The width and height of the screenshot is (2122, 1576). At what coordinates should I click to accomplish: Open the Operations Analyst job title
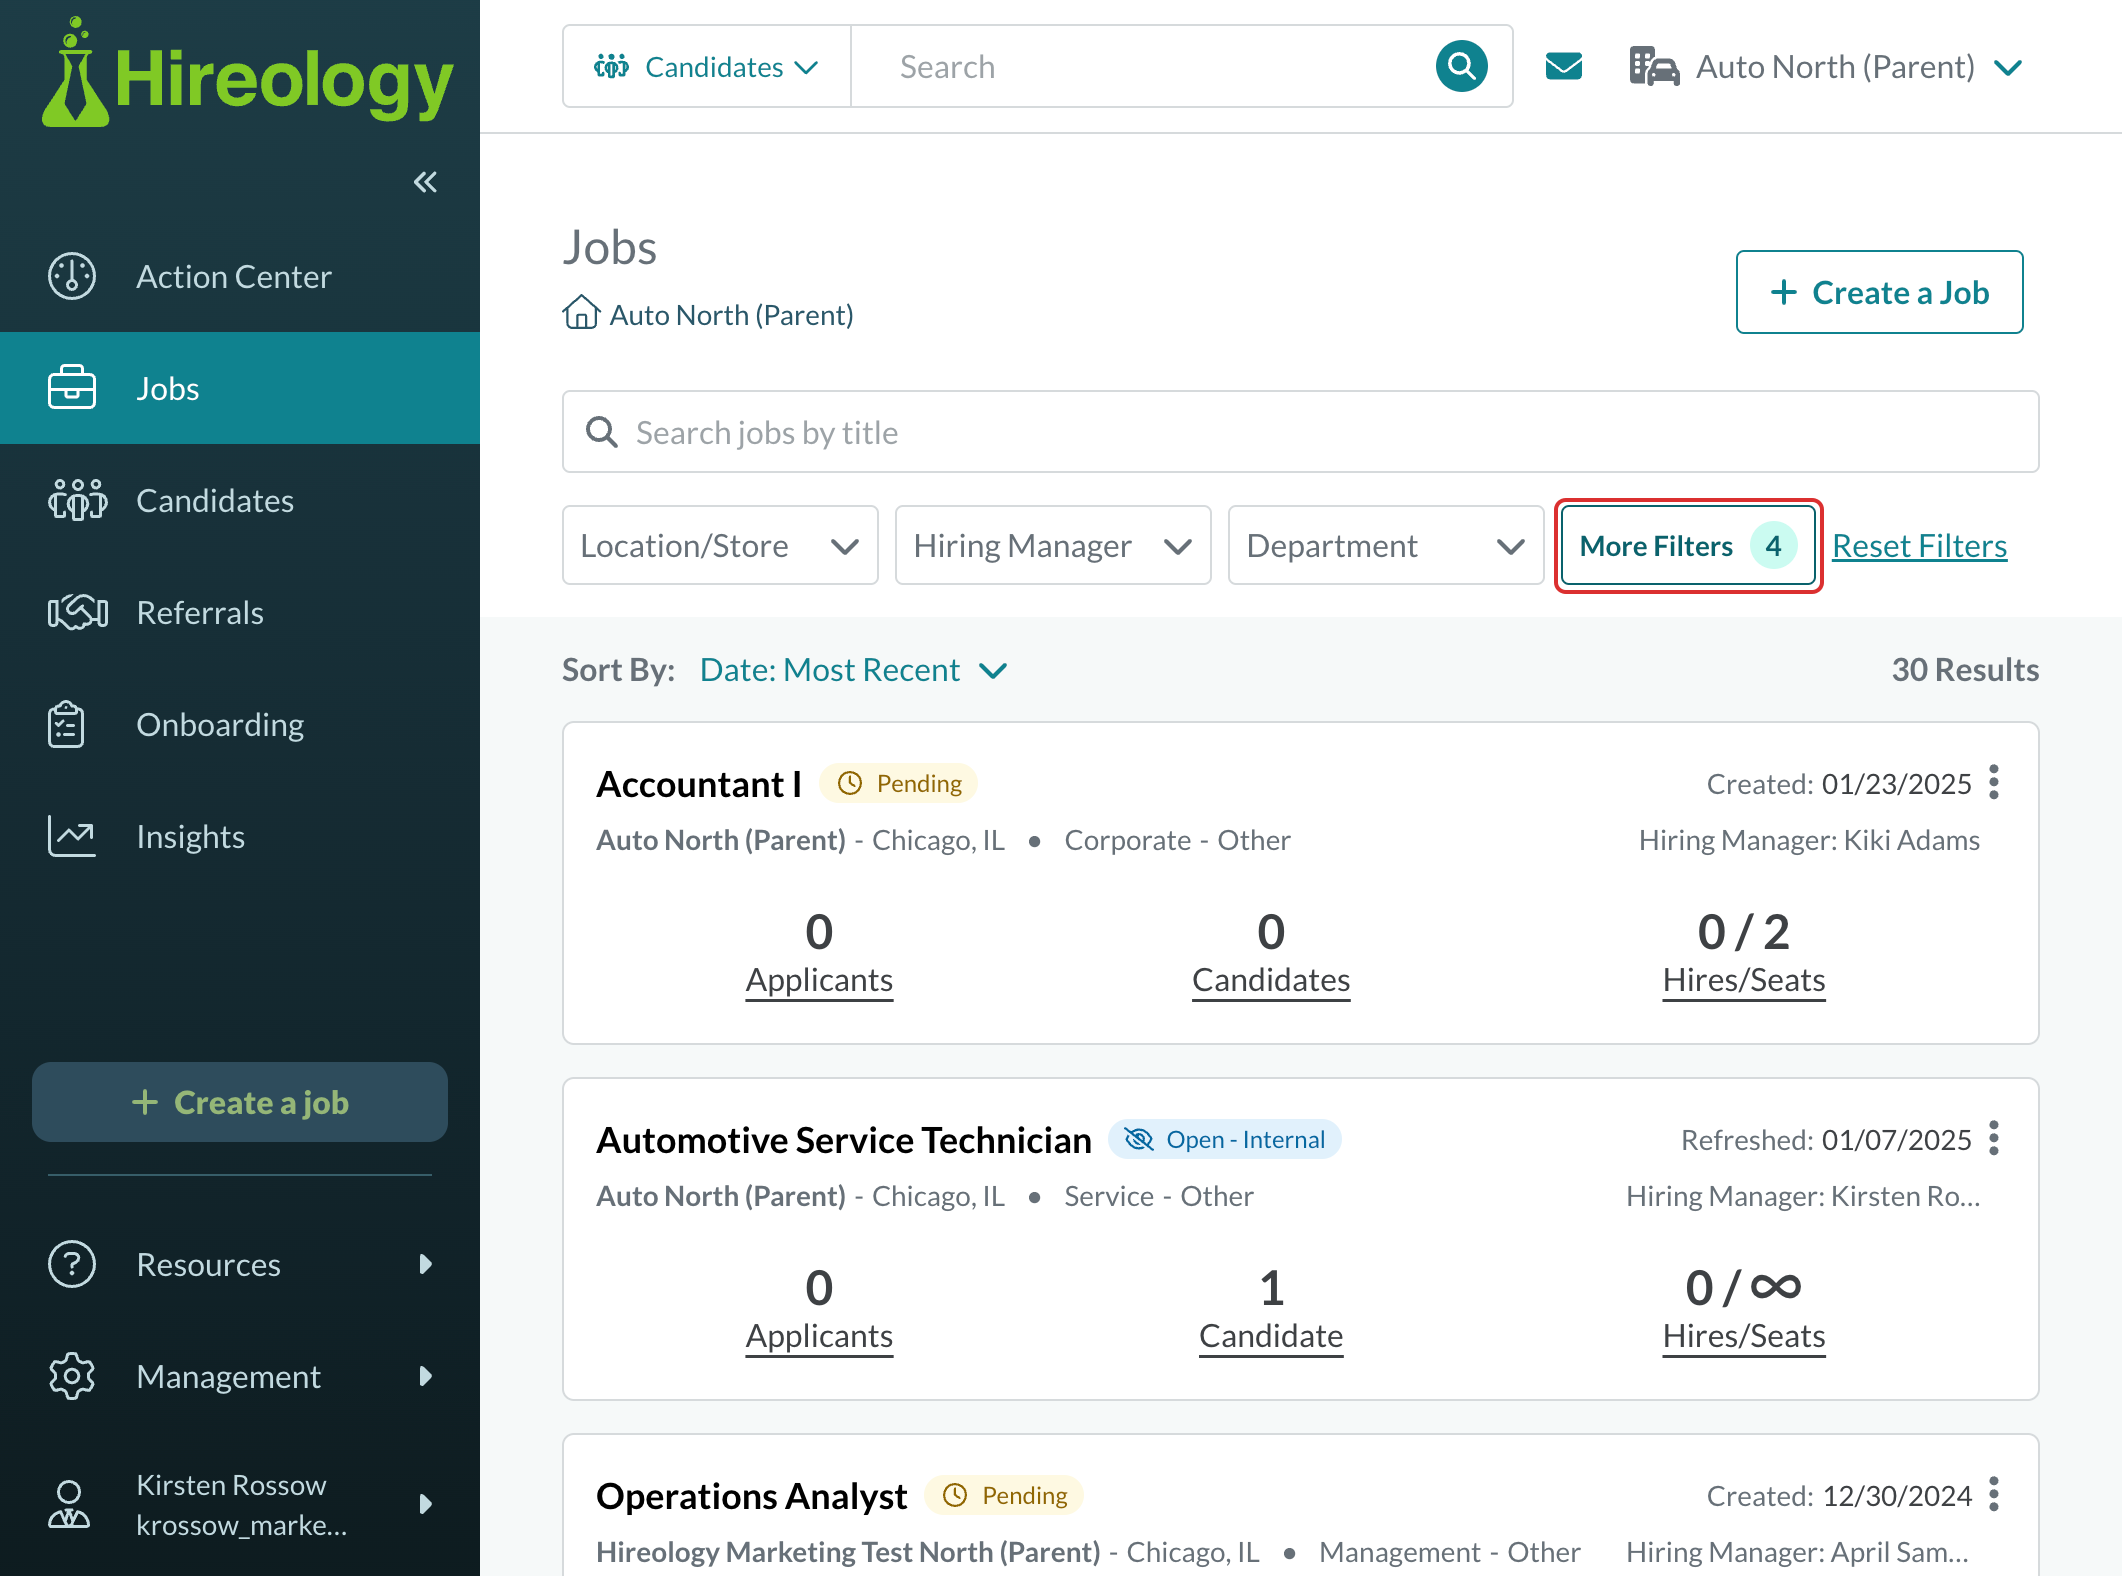click(752, 1496)
